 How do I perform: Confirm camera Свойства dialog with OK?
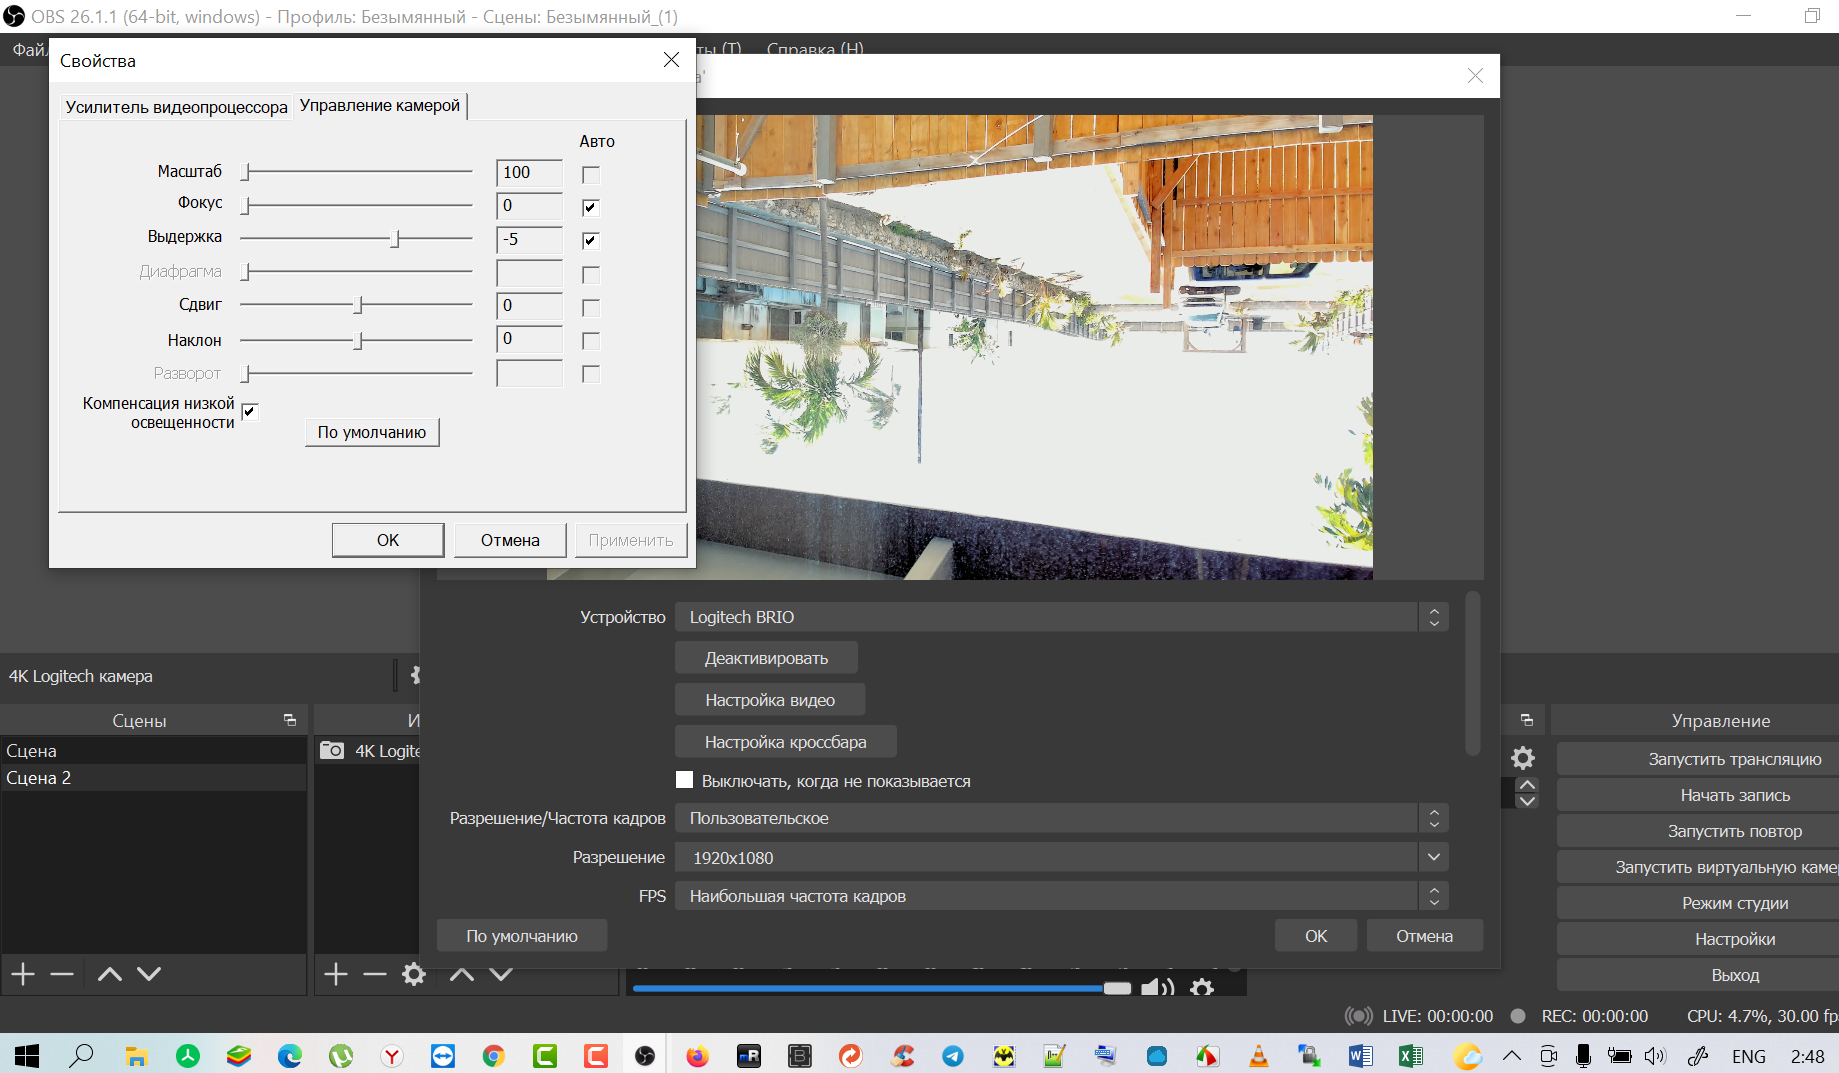point(388,540)
